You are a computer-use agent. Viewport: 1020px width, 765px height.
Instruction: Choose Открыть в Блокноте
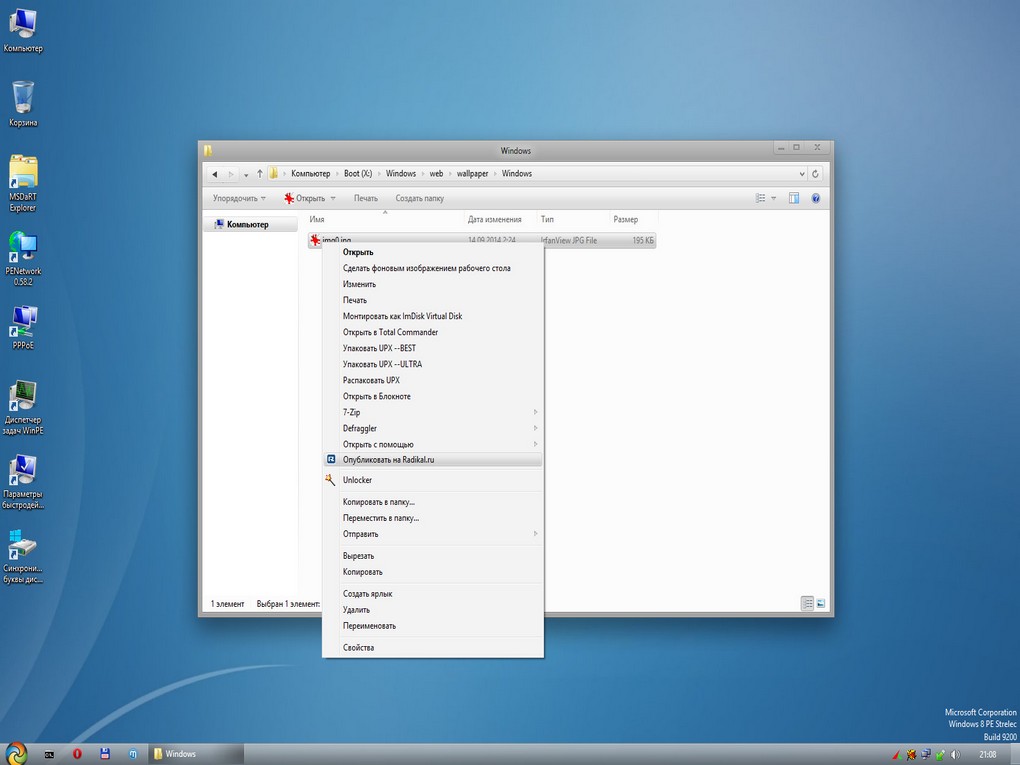coord(433,396)
